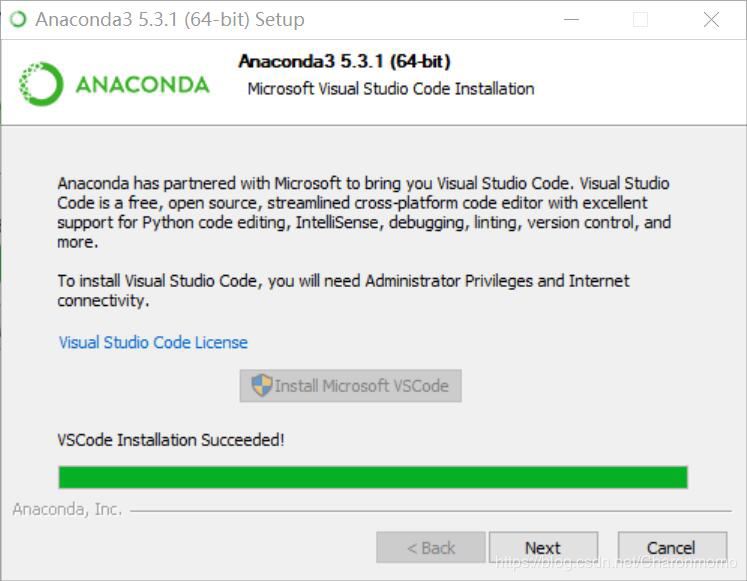Click the bold 'Anaconda3 5.3.1 (64-bit)' heading
The height and width of the screenshot is (581, 747).
point(344,61)
